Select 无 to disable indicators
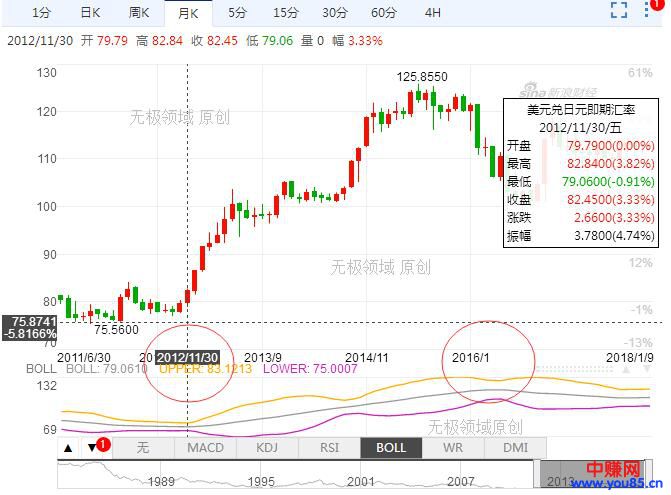This screenshot has width=671, height=495. tap(142, 447)
